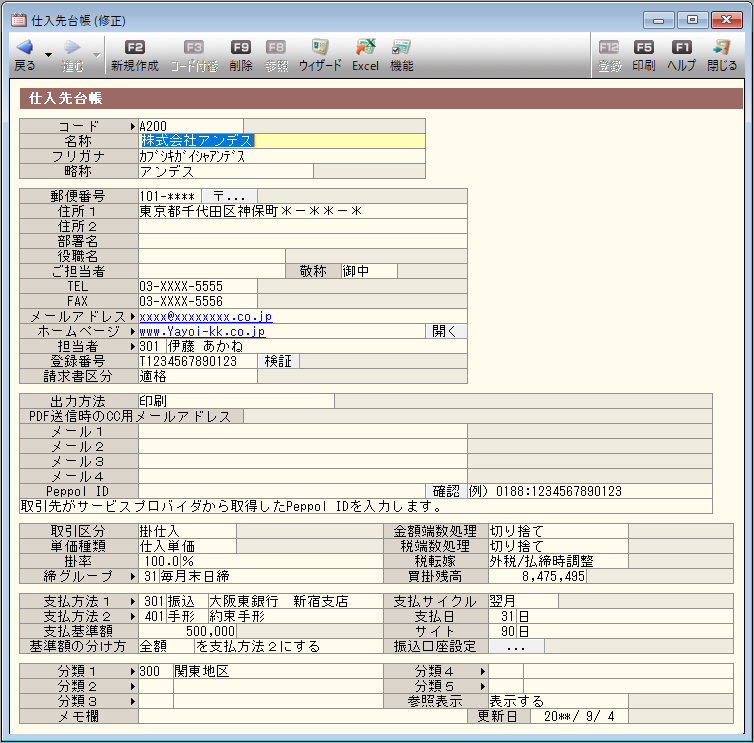Click the F2 新規作成 toolbar icon
The height and width of the screenshot is (743, 754).
tap(135, 47)
